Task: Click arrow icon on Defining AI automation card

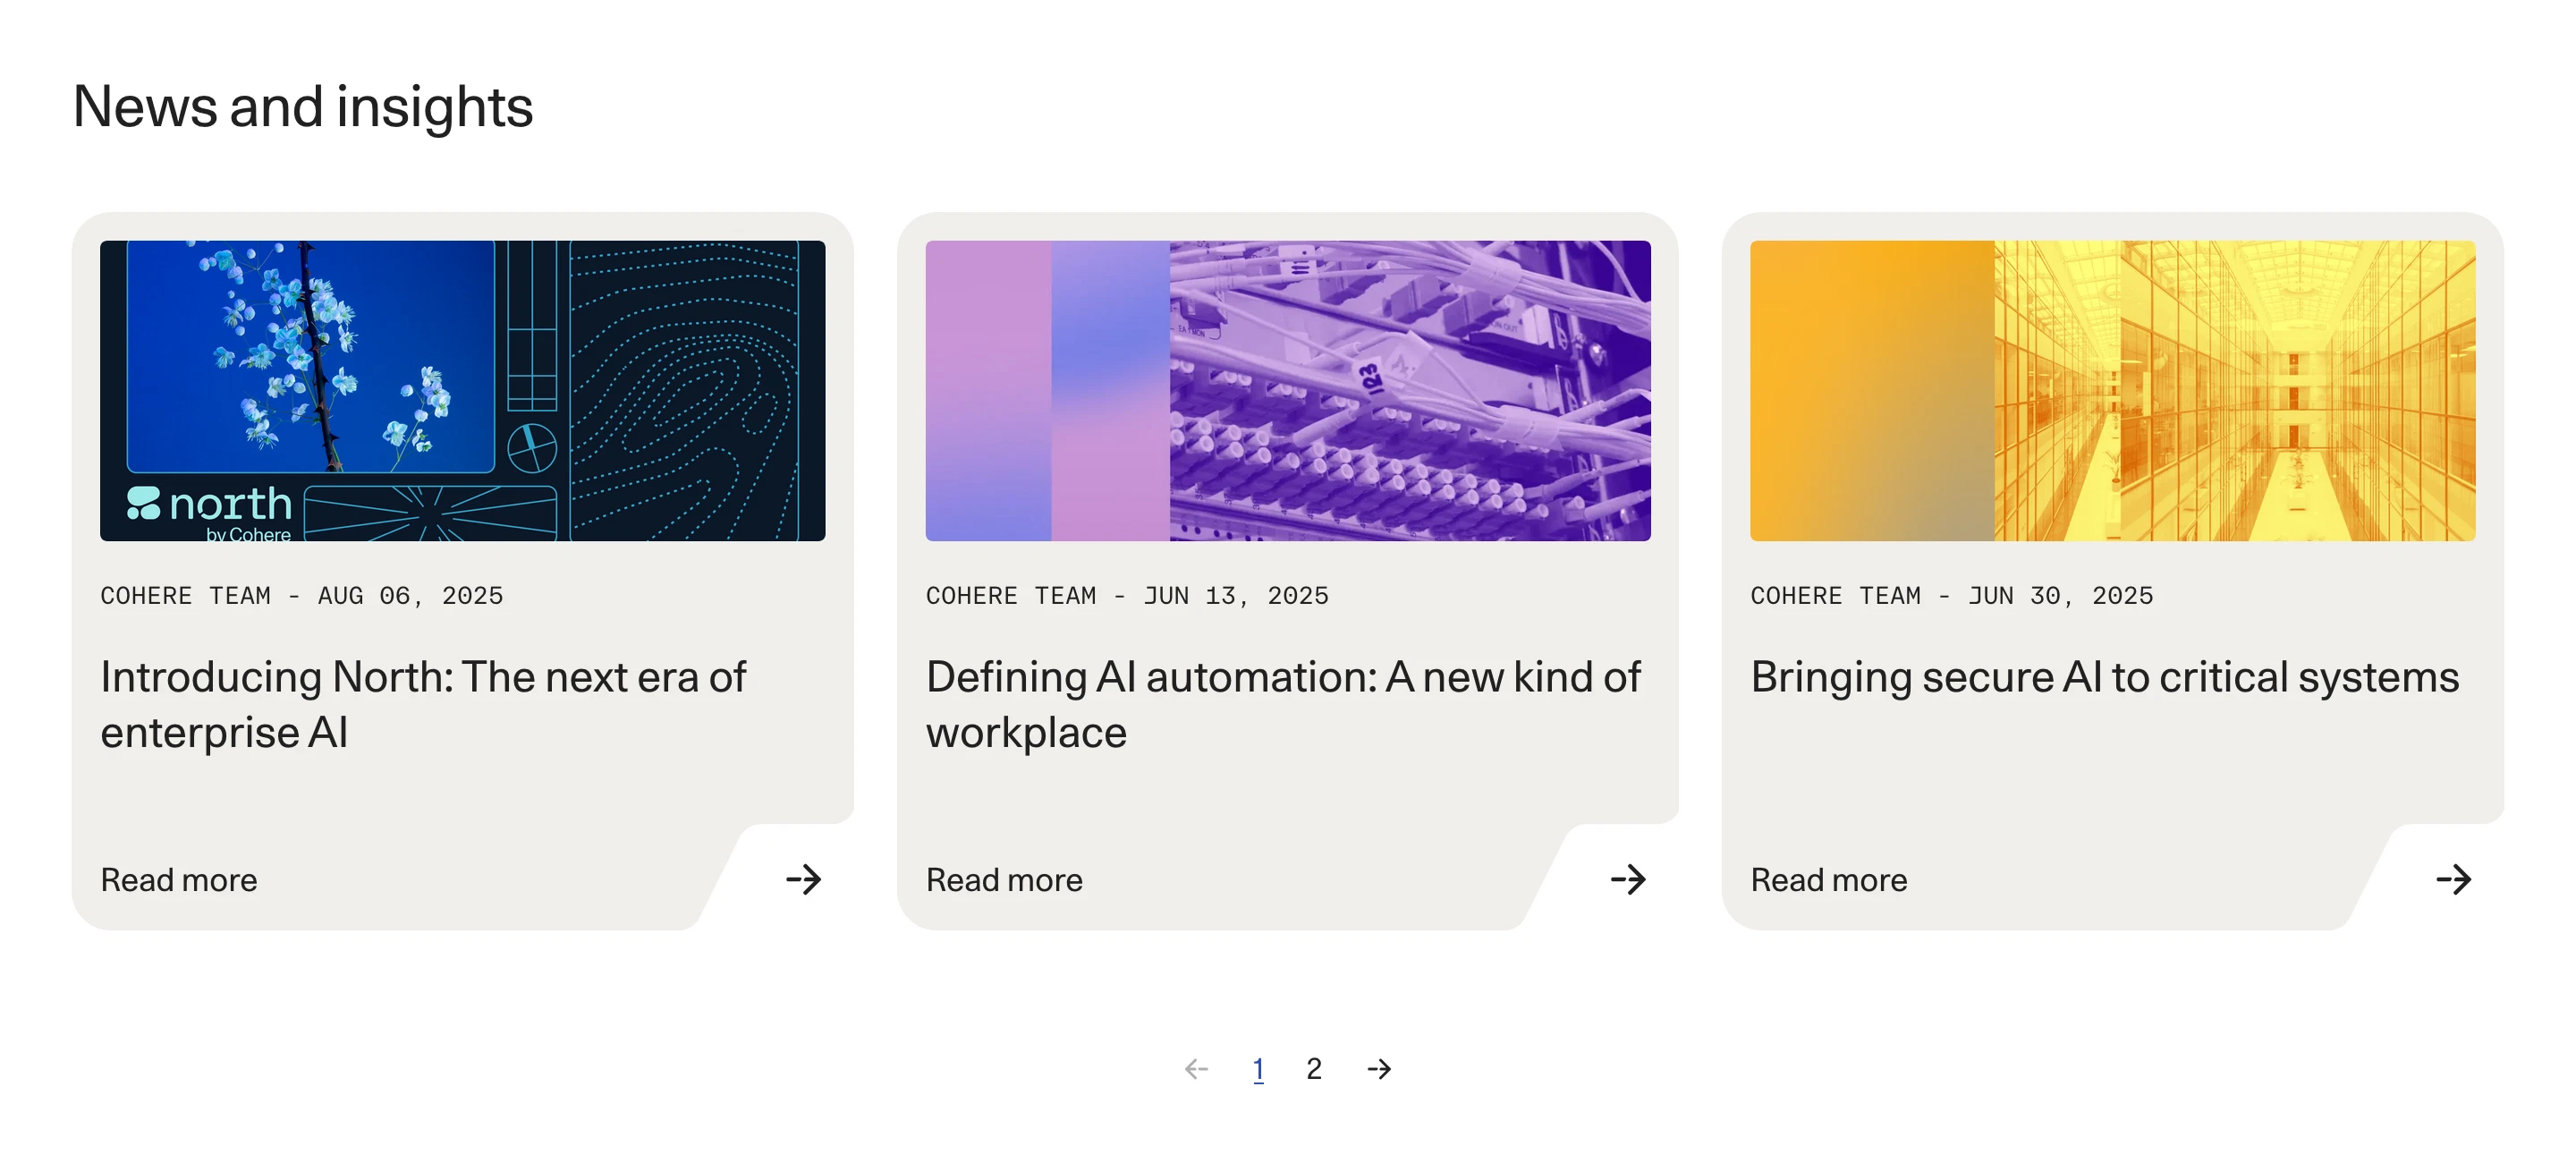Action: [x=1628, y=880]
